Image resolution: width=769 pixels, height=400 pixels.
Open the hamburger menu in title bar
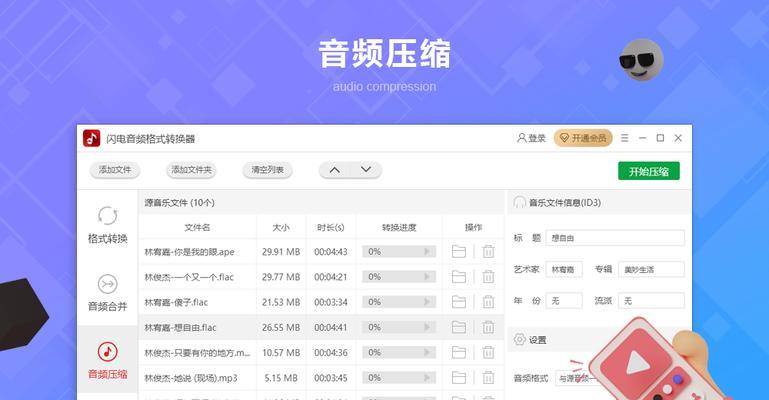pos(624,138)
